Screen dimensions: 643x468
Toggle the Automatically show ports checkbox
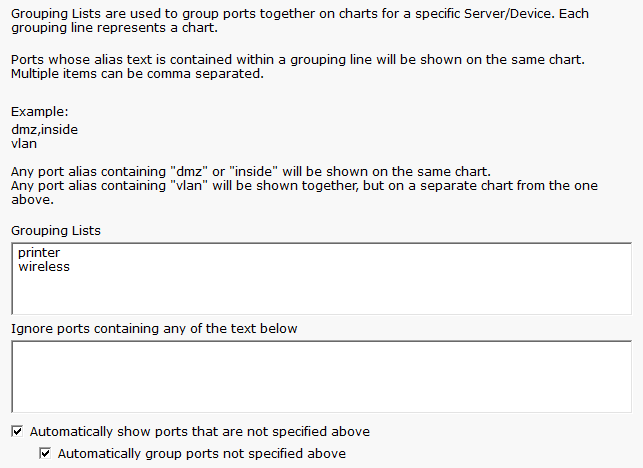coord(17,432)
